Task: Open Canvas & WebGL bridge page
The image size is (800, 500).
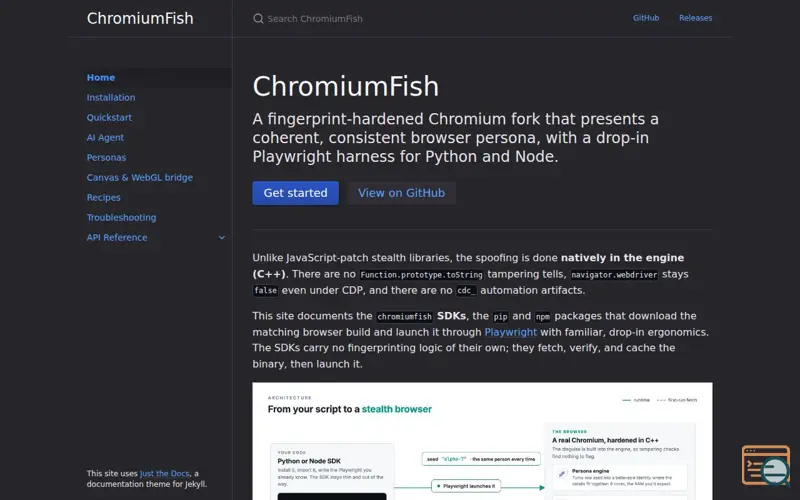Action: click(x=140, y=178)
